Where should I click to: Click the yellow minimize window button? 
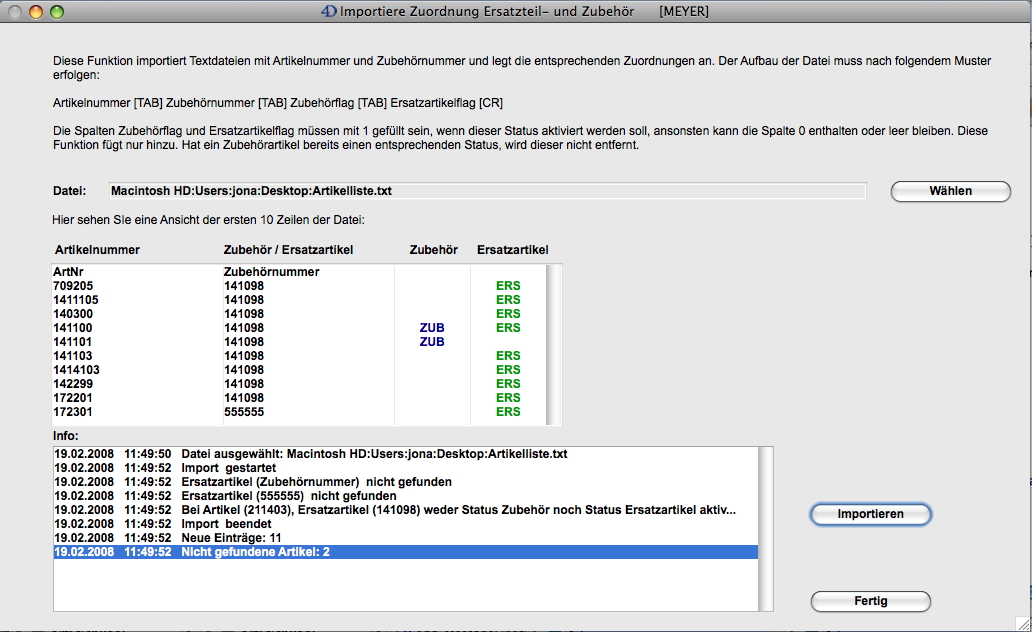tap(36, 13)
